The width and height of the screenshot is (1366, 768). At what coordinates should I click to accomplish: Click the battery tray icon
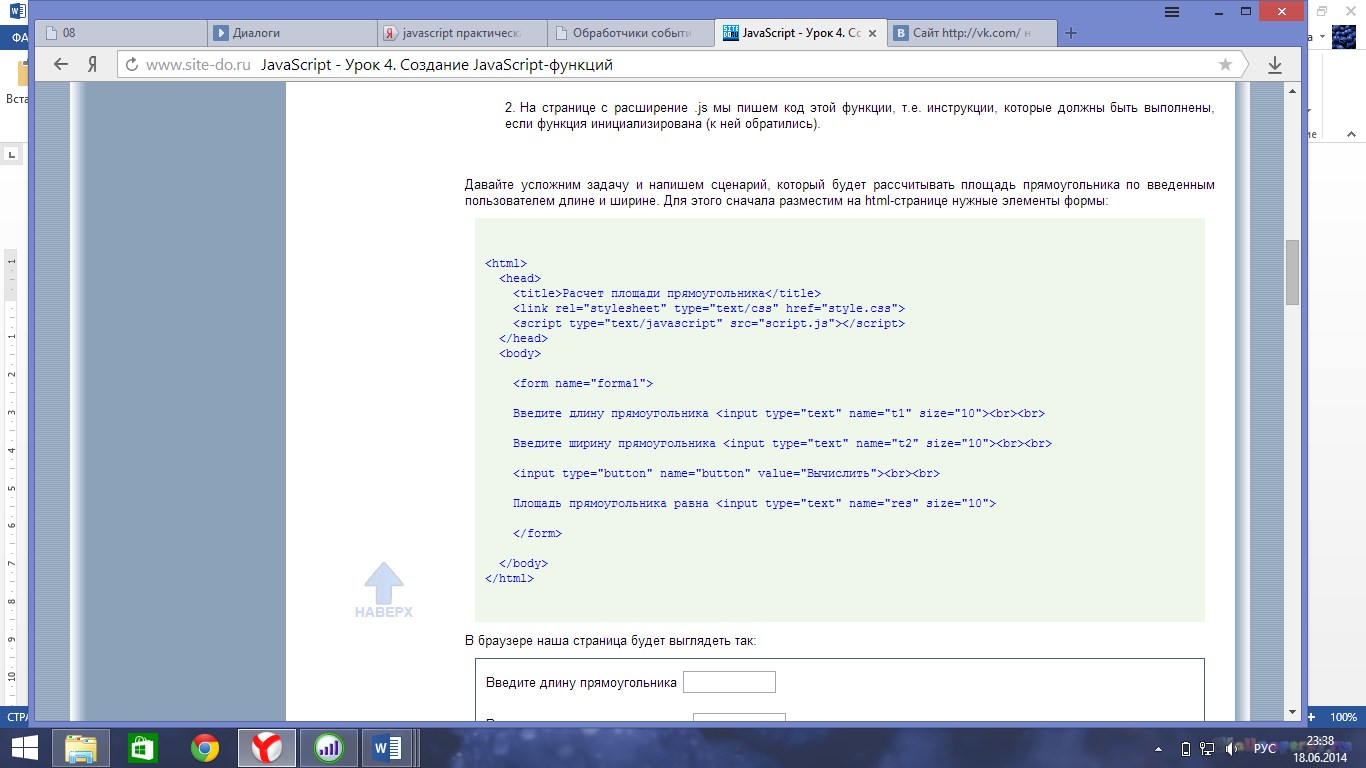coord(1186,748)
